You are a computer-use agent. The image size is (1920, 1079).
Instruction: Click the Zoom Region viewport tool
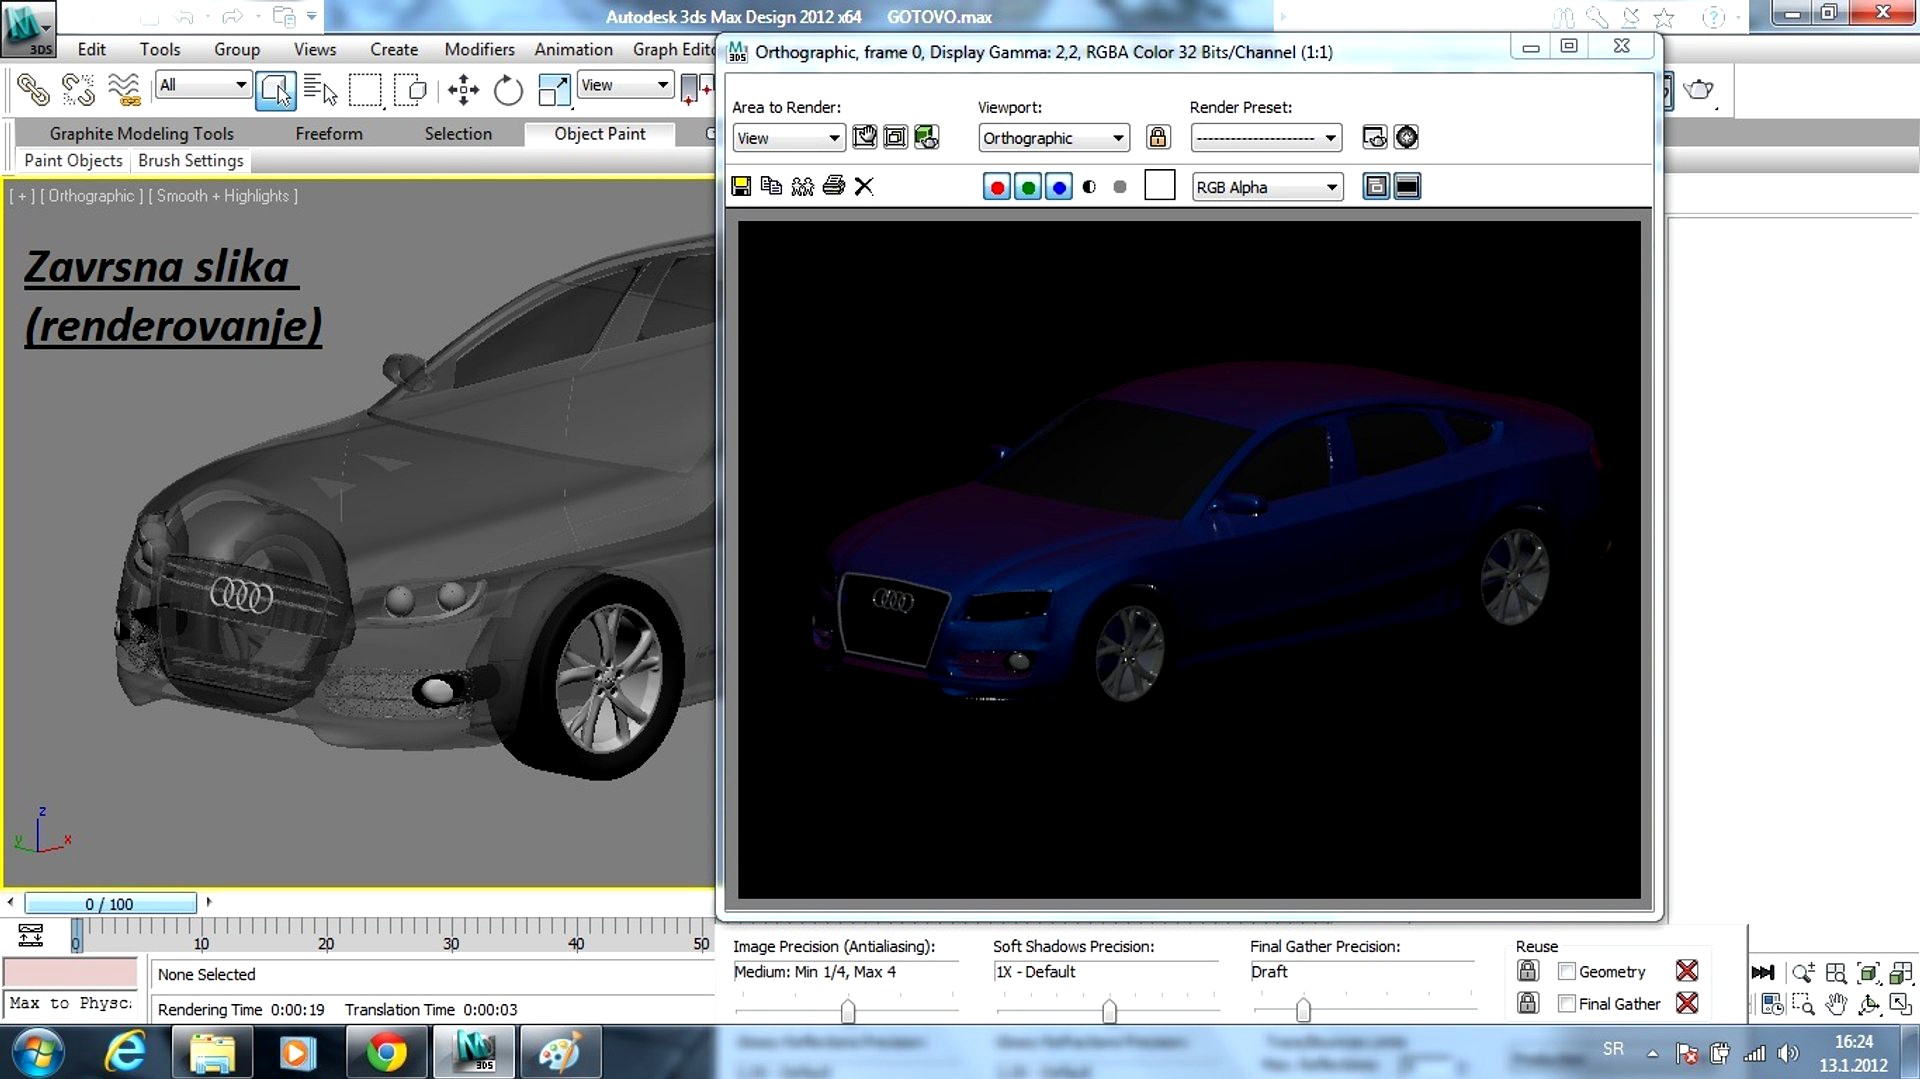point(1803,1004)
